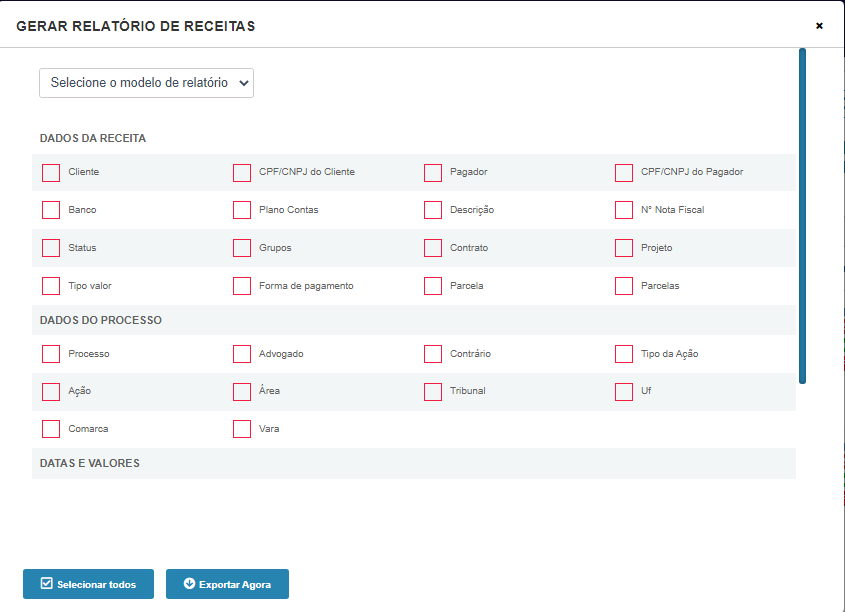Select the Vara checkbox
Viewport: 845px width, 612px height.
tap(242, 429)
